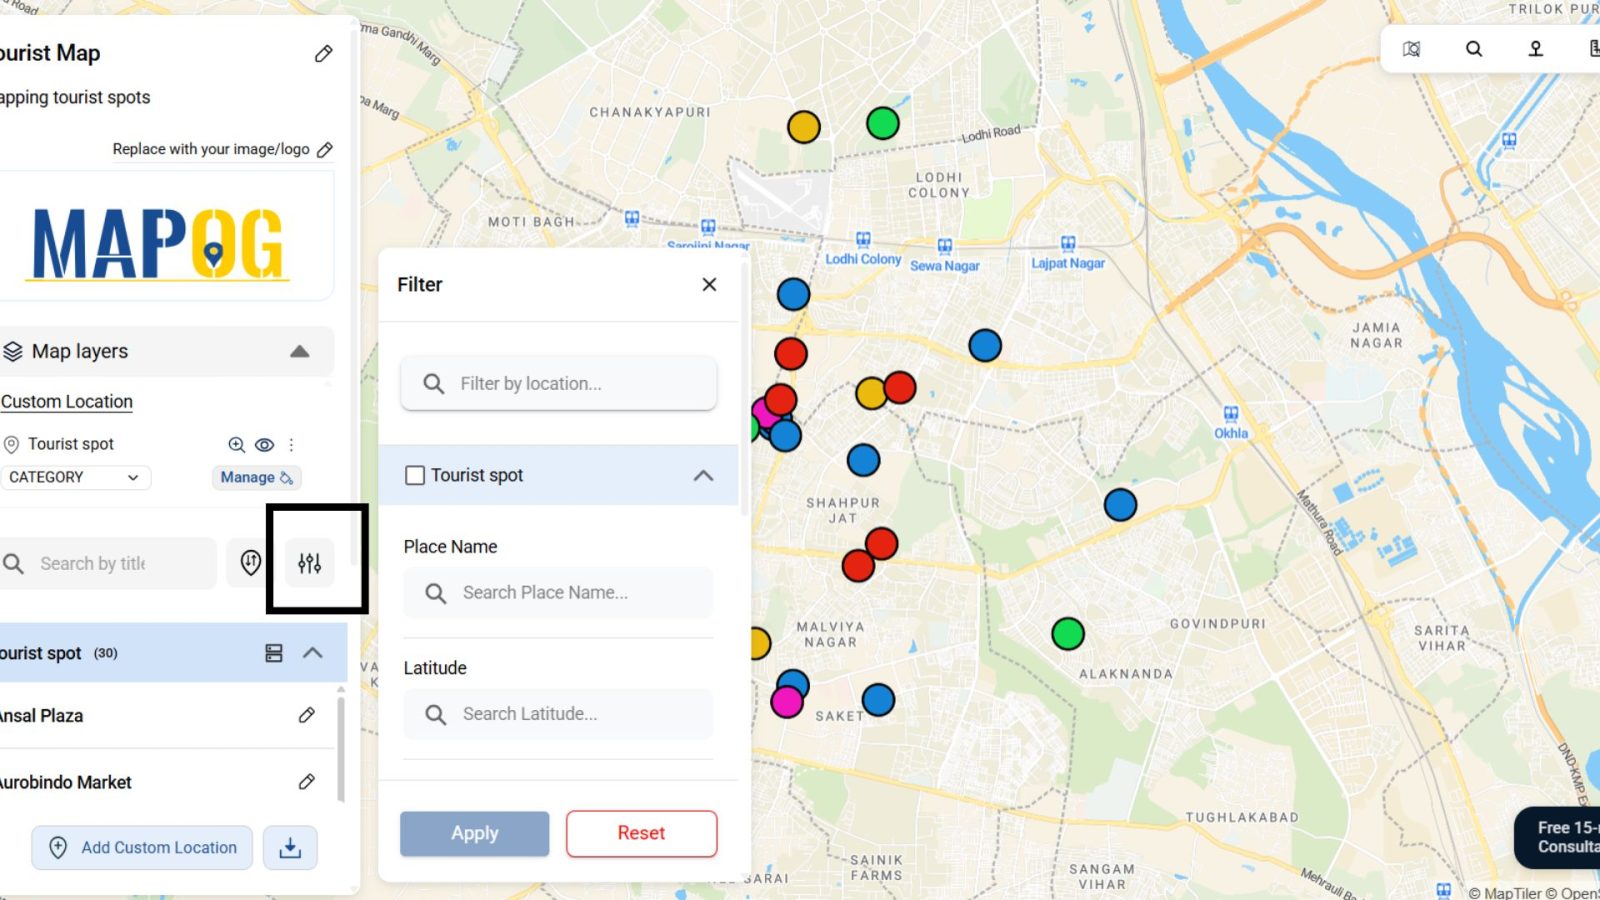Viewport: 1600px width, 900px height.
Task: Click the download icon button
Action: point(290,848)
